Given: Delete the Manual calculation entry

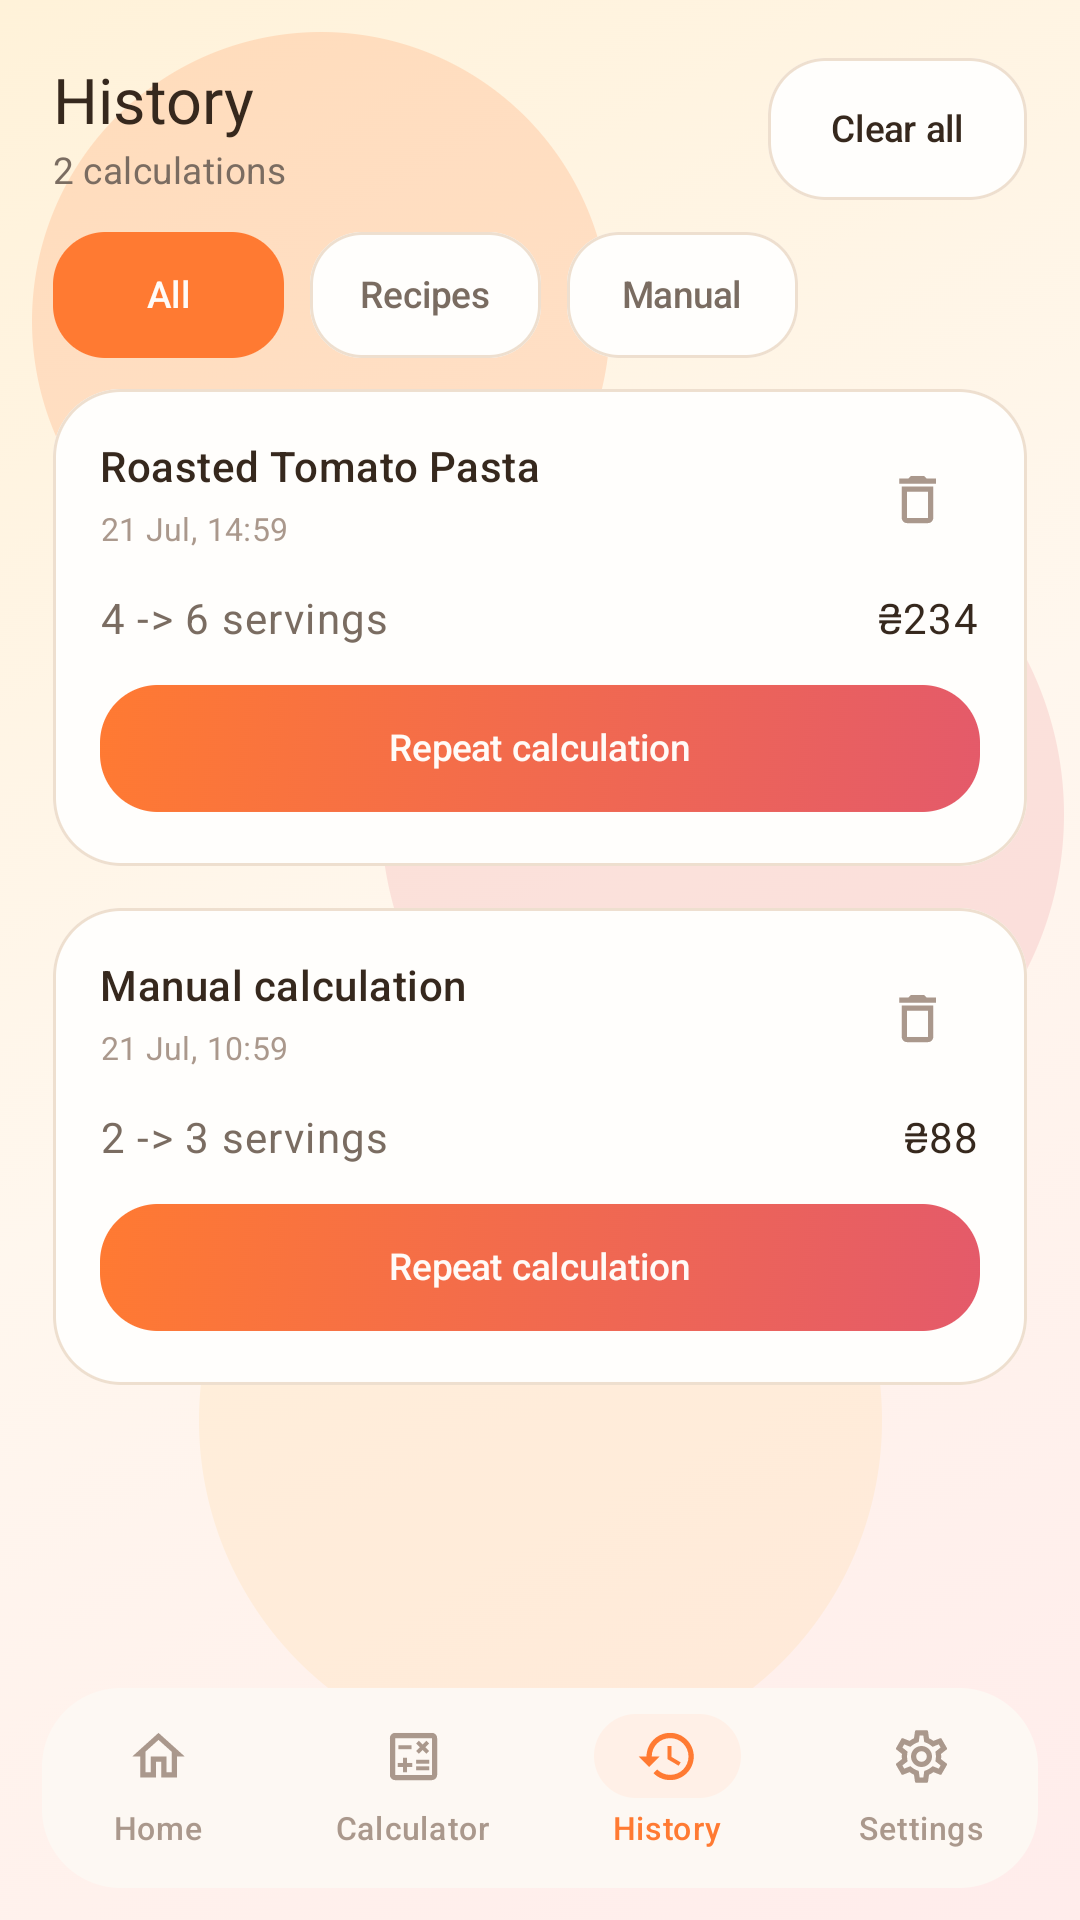Looking at the screenshot, I should pos(917,1018).
